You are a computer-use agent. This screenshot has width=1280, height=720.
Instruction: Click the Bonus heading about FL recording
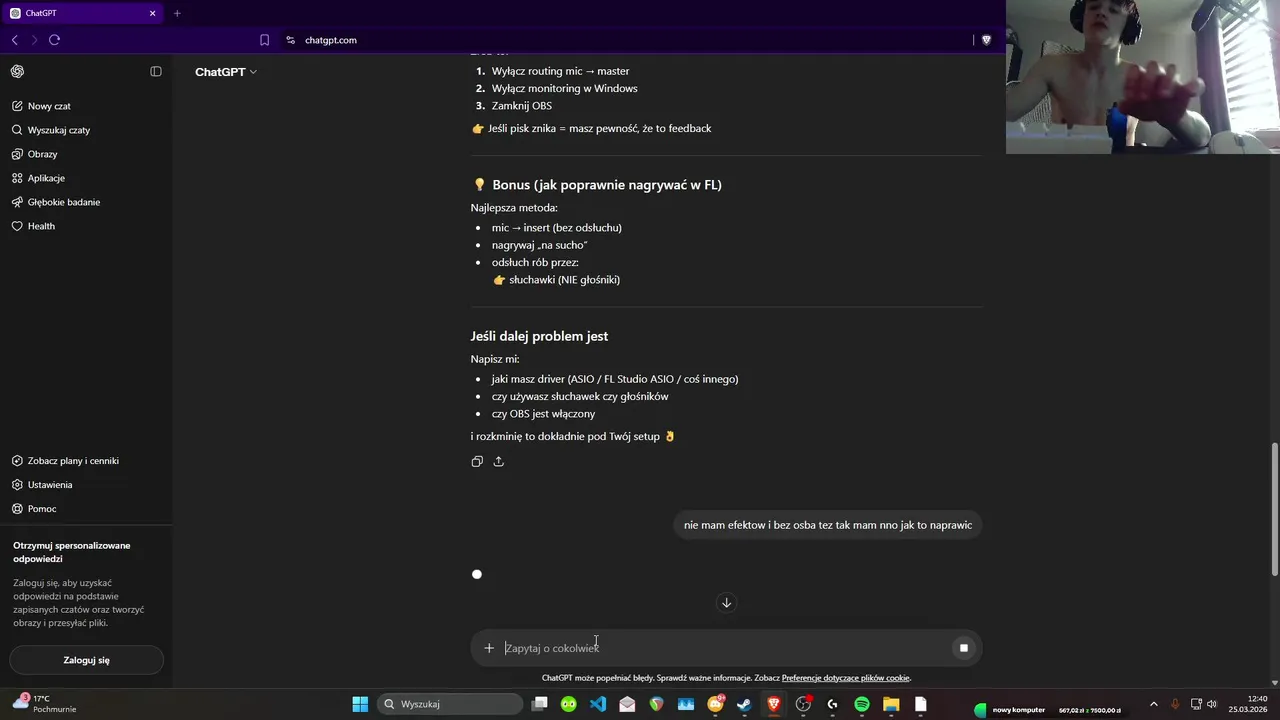click(x=596, y=185)
